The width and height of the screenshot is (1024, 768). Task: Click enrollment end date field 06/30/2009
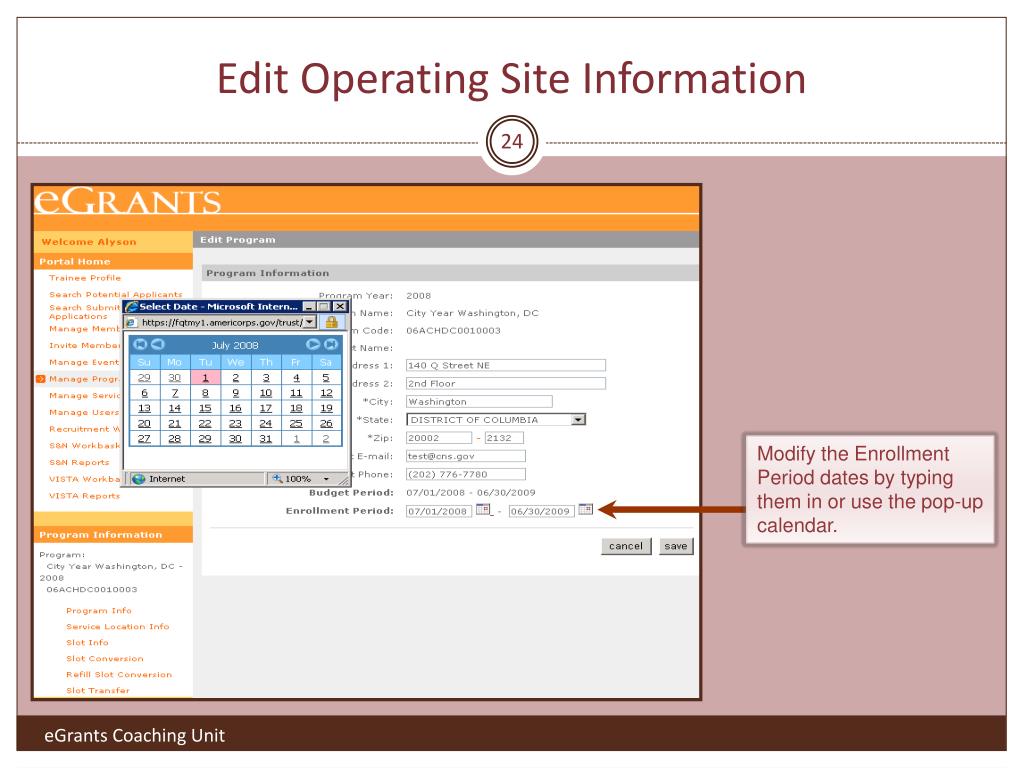pos(541,511)
